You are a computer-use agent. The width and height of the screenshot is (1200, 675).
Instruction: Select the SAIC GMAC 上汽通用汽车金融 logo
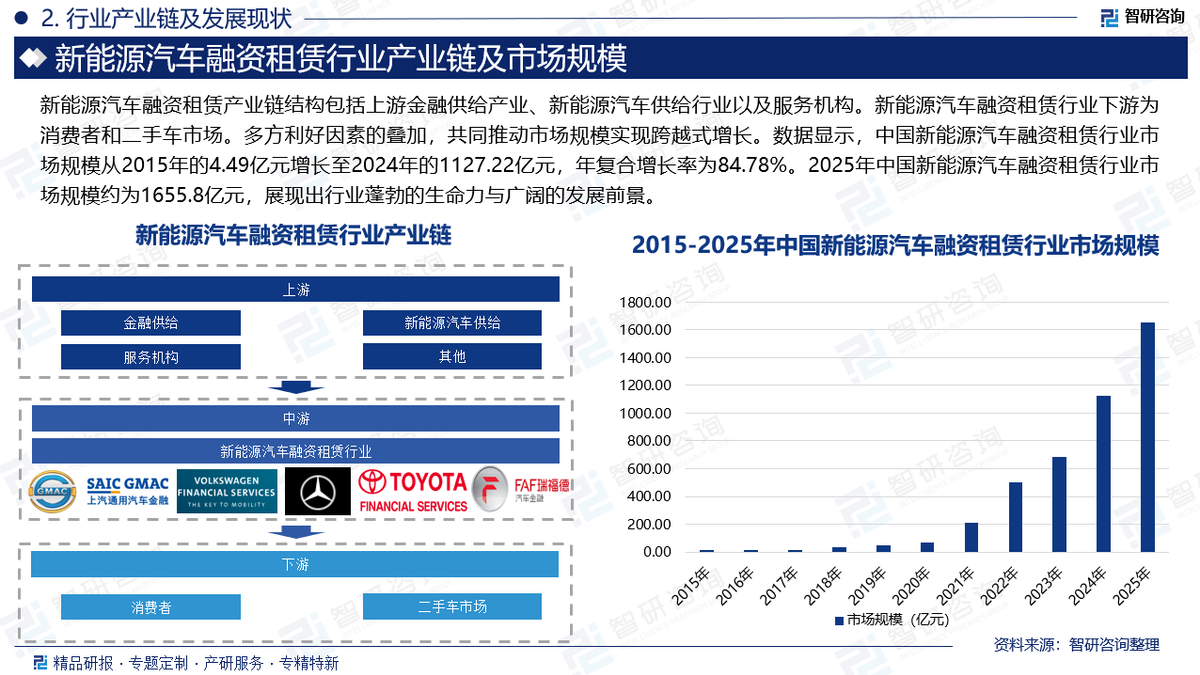[x=102, y=491]
